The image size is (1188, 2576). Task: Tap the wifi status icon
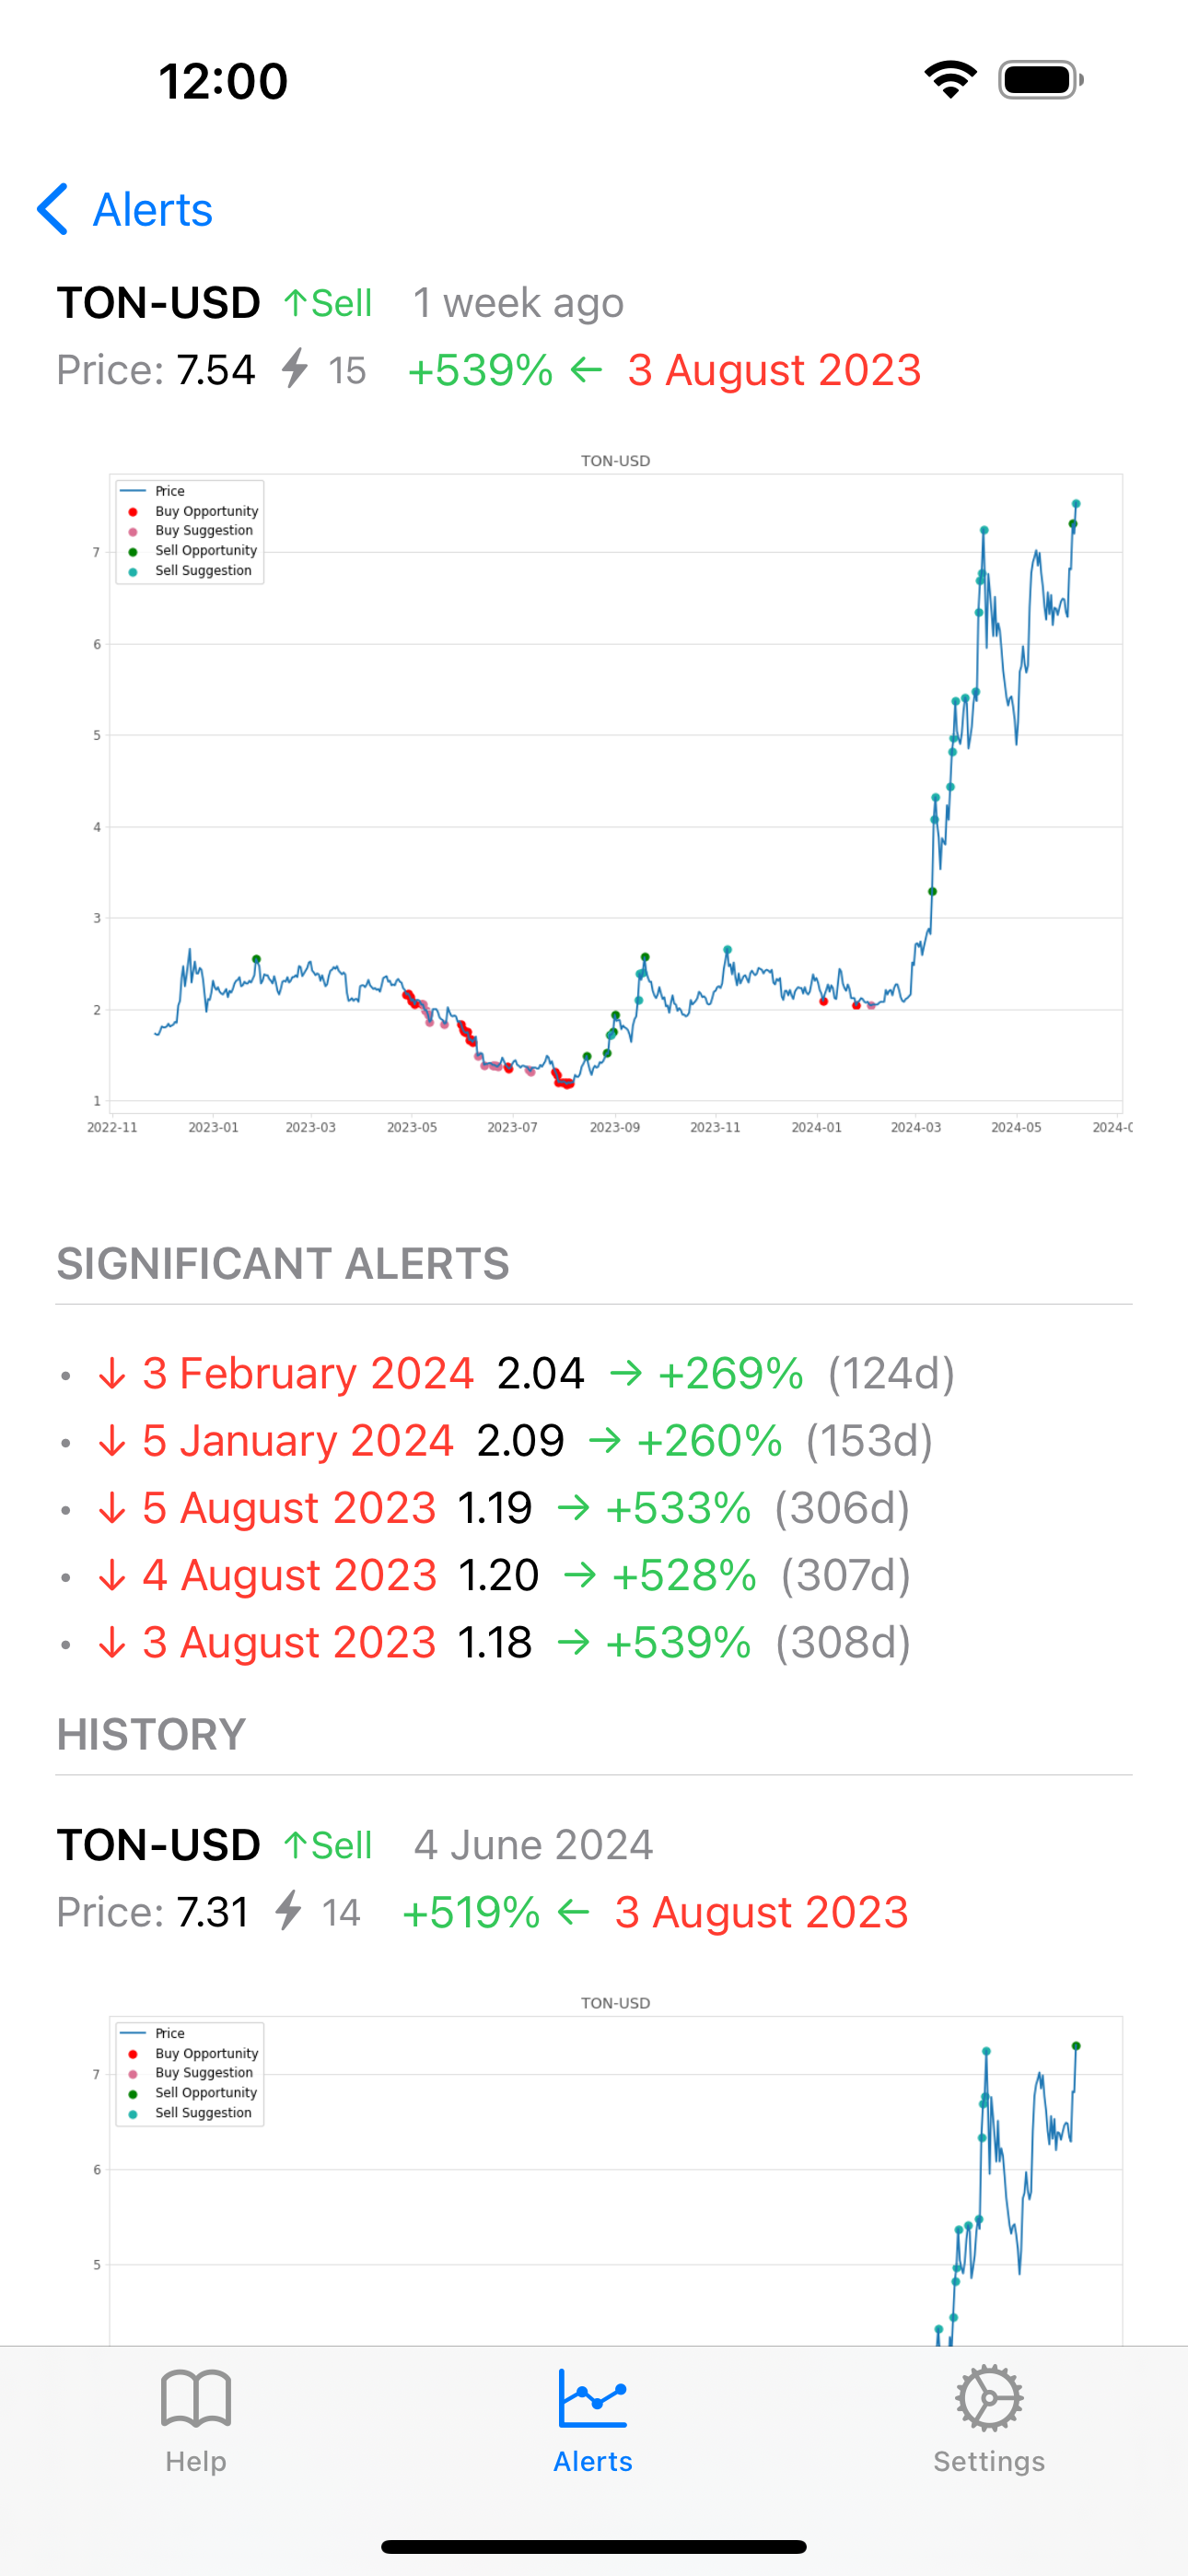[950, 80]
